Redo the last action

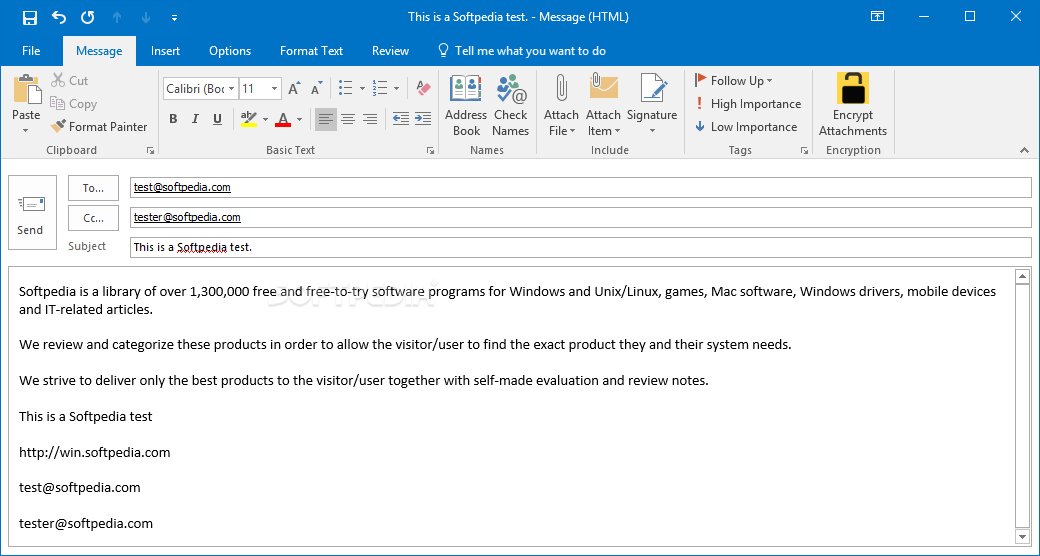88,17
